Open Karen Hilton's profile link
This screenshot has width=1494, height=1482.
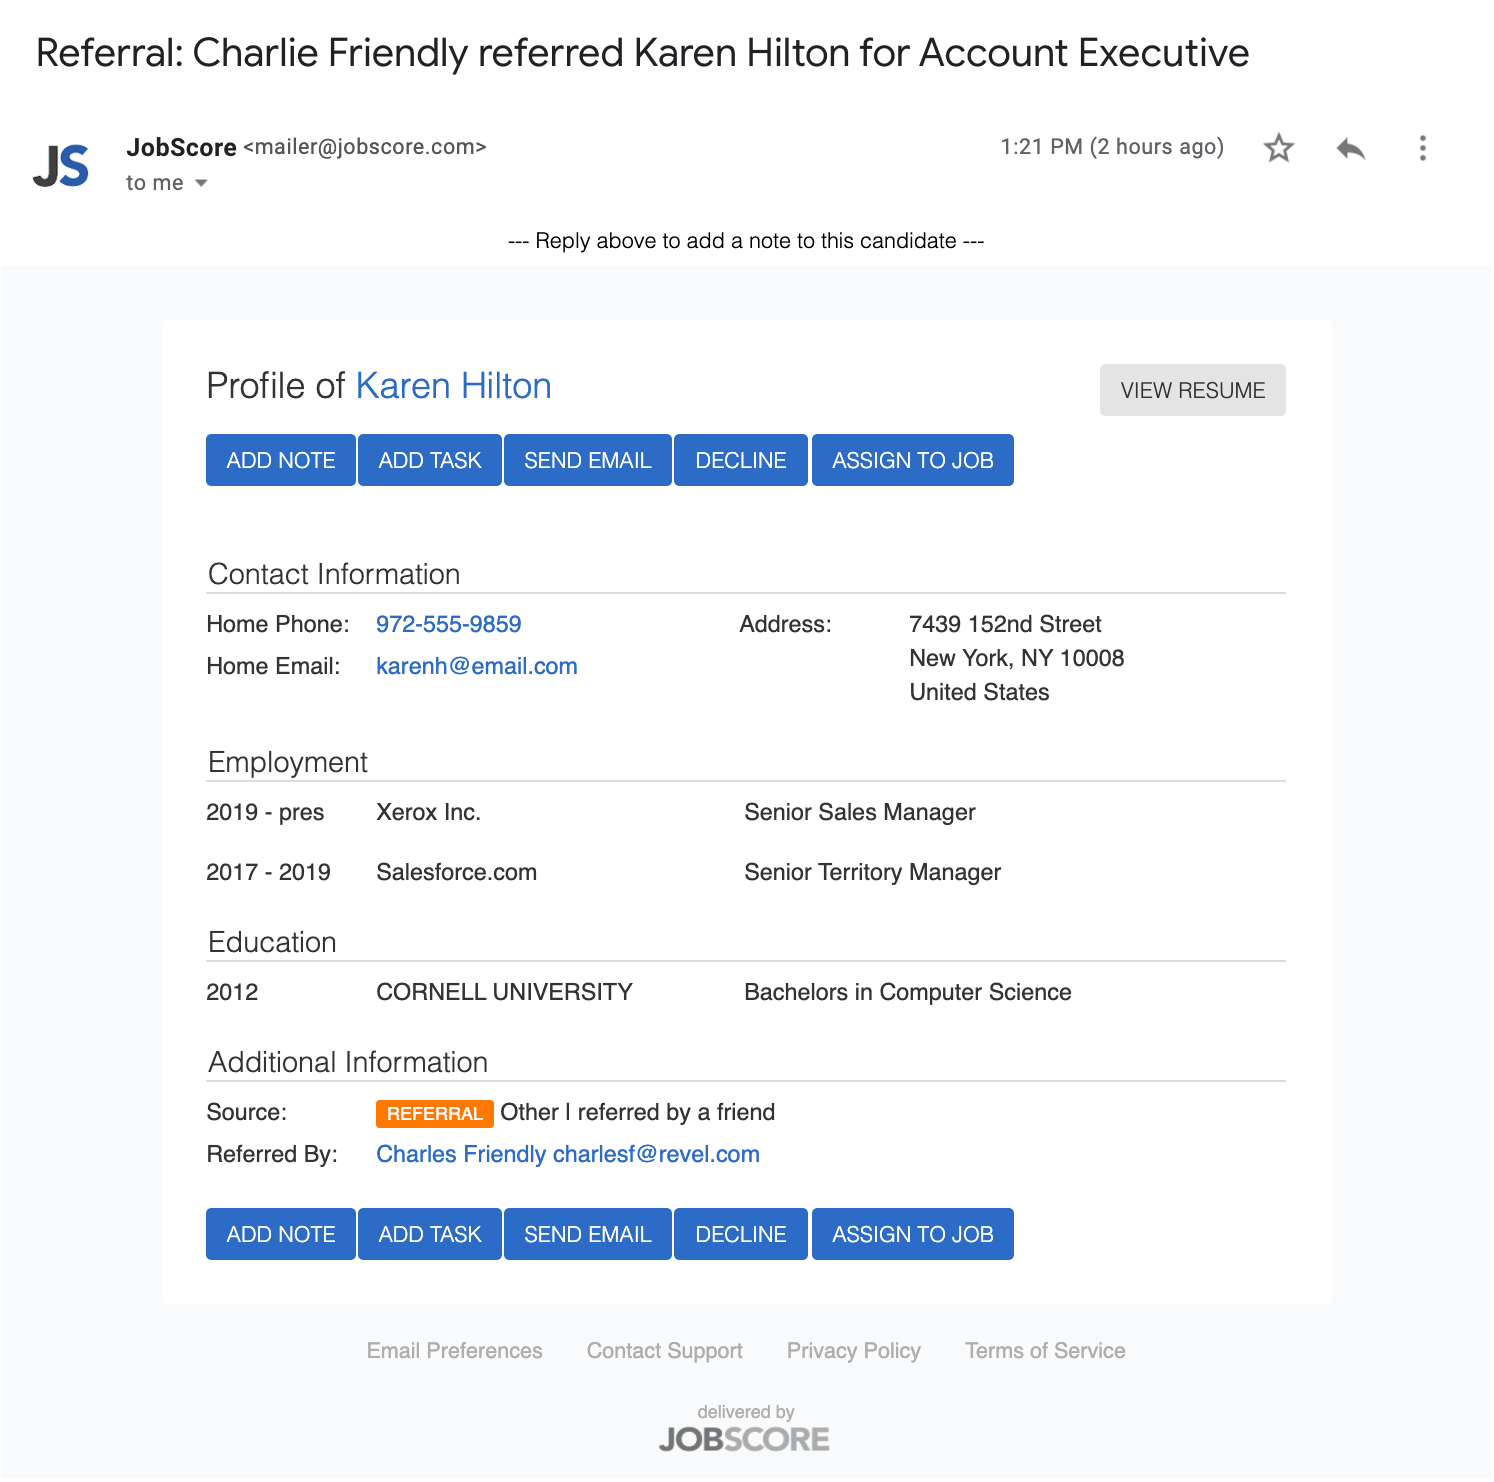(x=453, y=386)
